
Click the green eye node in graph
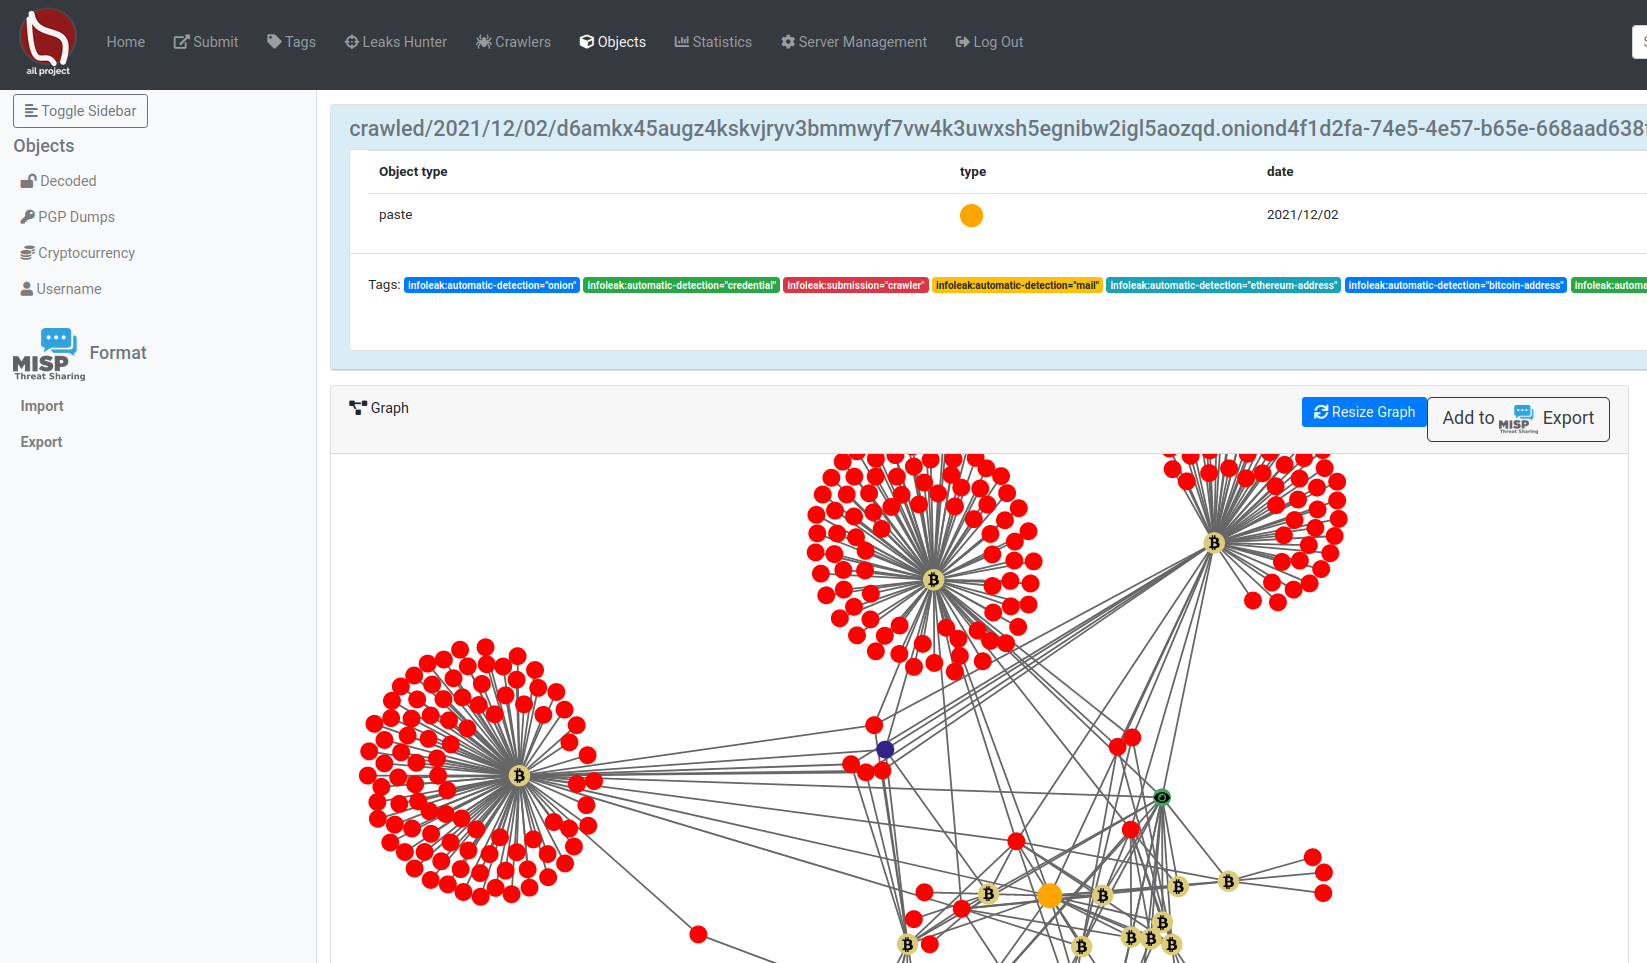point(1162,797)
